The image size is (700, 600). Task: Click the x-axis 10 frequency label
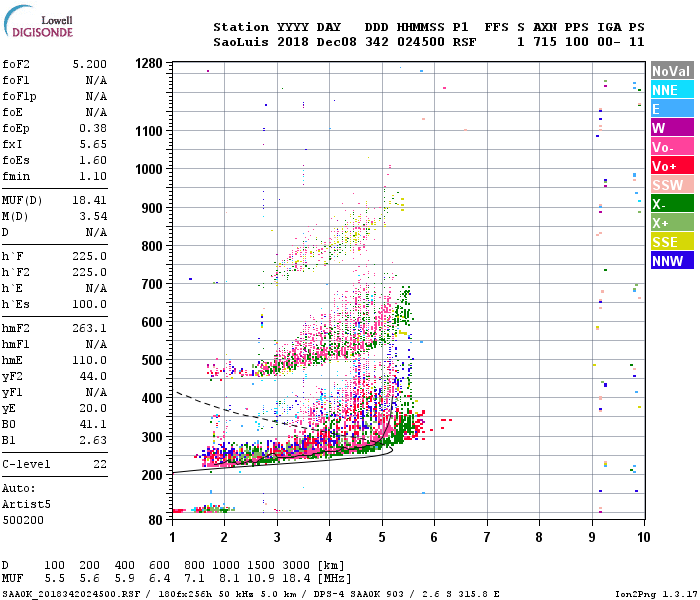tap(644, 537)
